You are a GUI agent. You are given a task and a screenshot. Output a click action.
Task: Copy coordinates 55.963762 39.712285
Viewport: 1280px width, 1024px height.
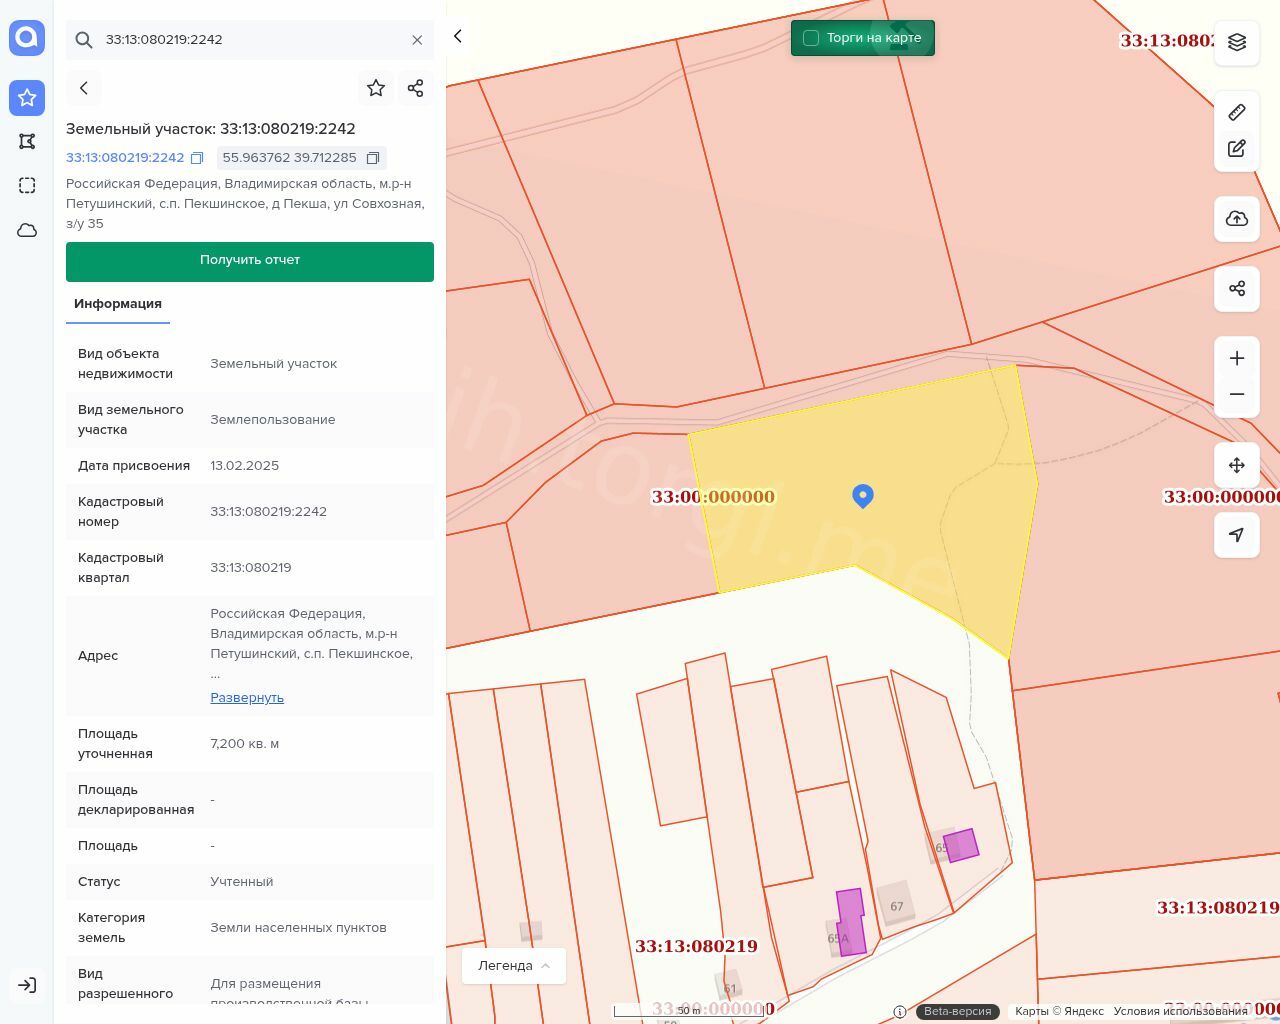[x=373, y=158]
